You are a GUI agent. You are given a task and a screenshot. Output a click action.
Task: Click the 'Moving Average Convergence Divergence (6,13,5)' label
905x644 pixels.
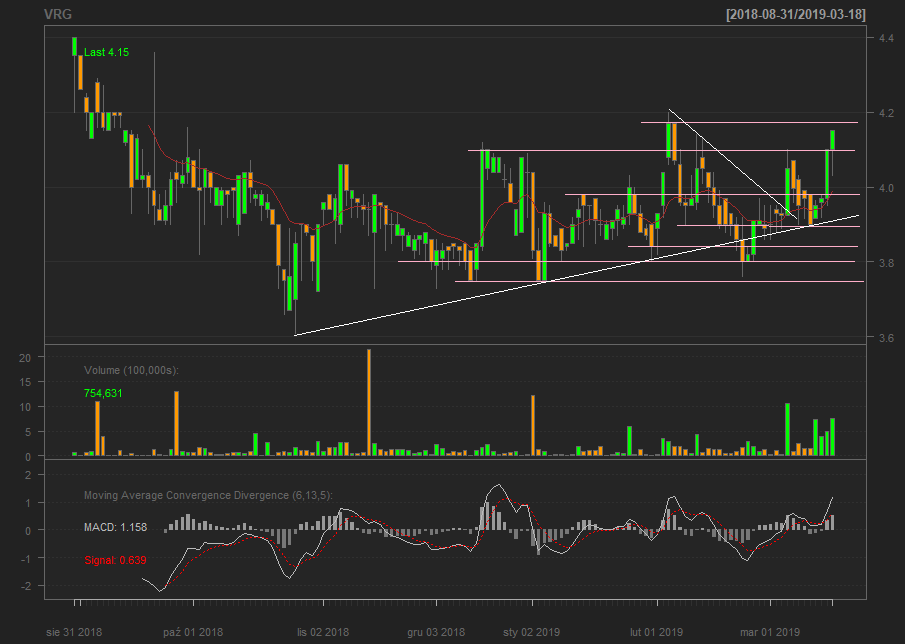point(208,495)
